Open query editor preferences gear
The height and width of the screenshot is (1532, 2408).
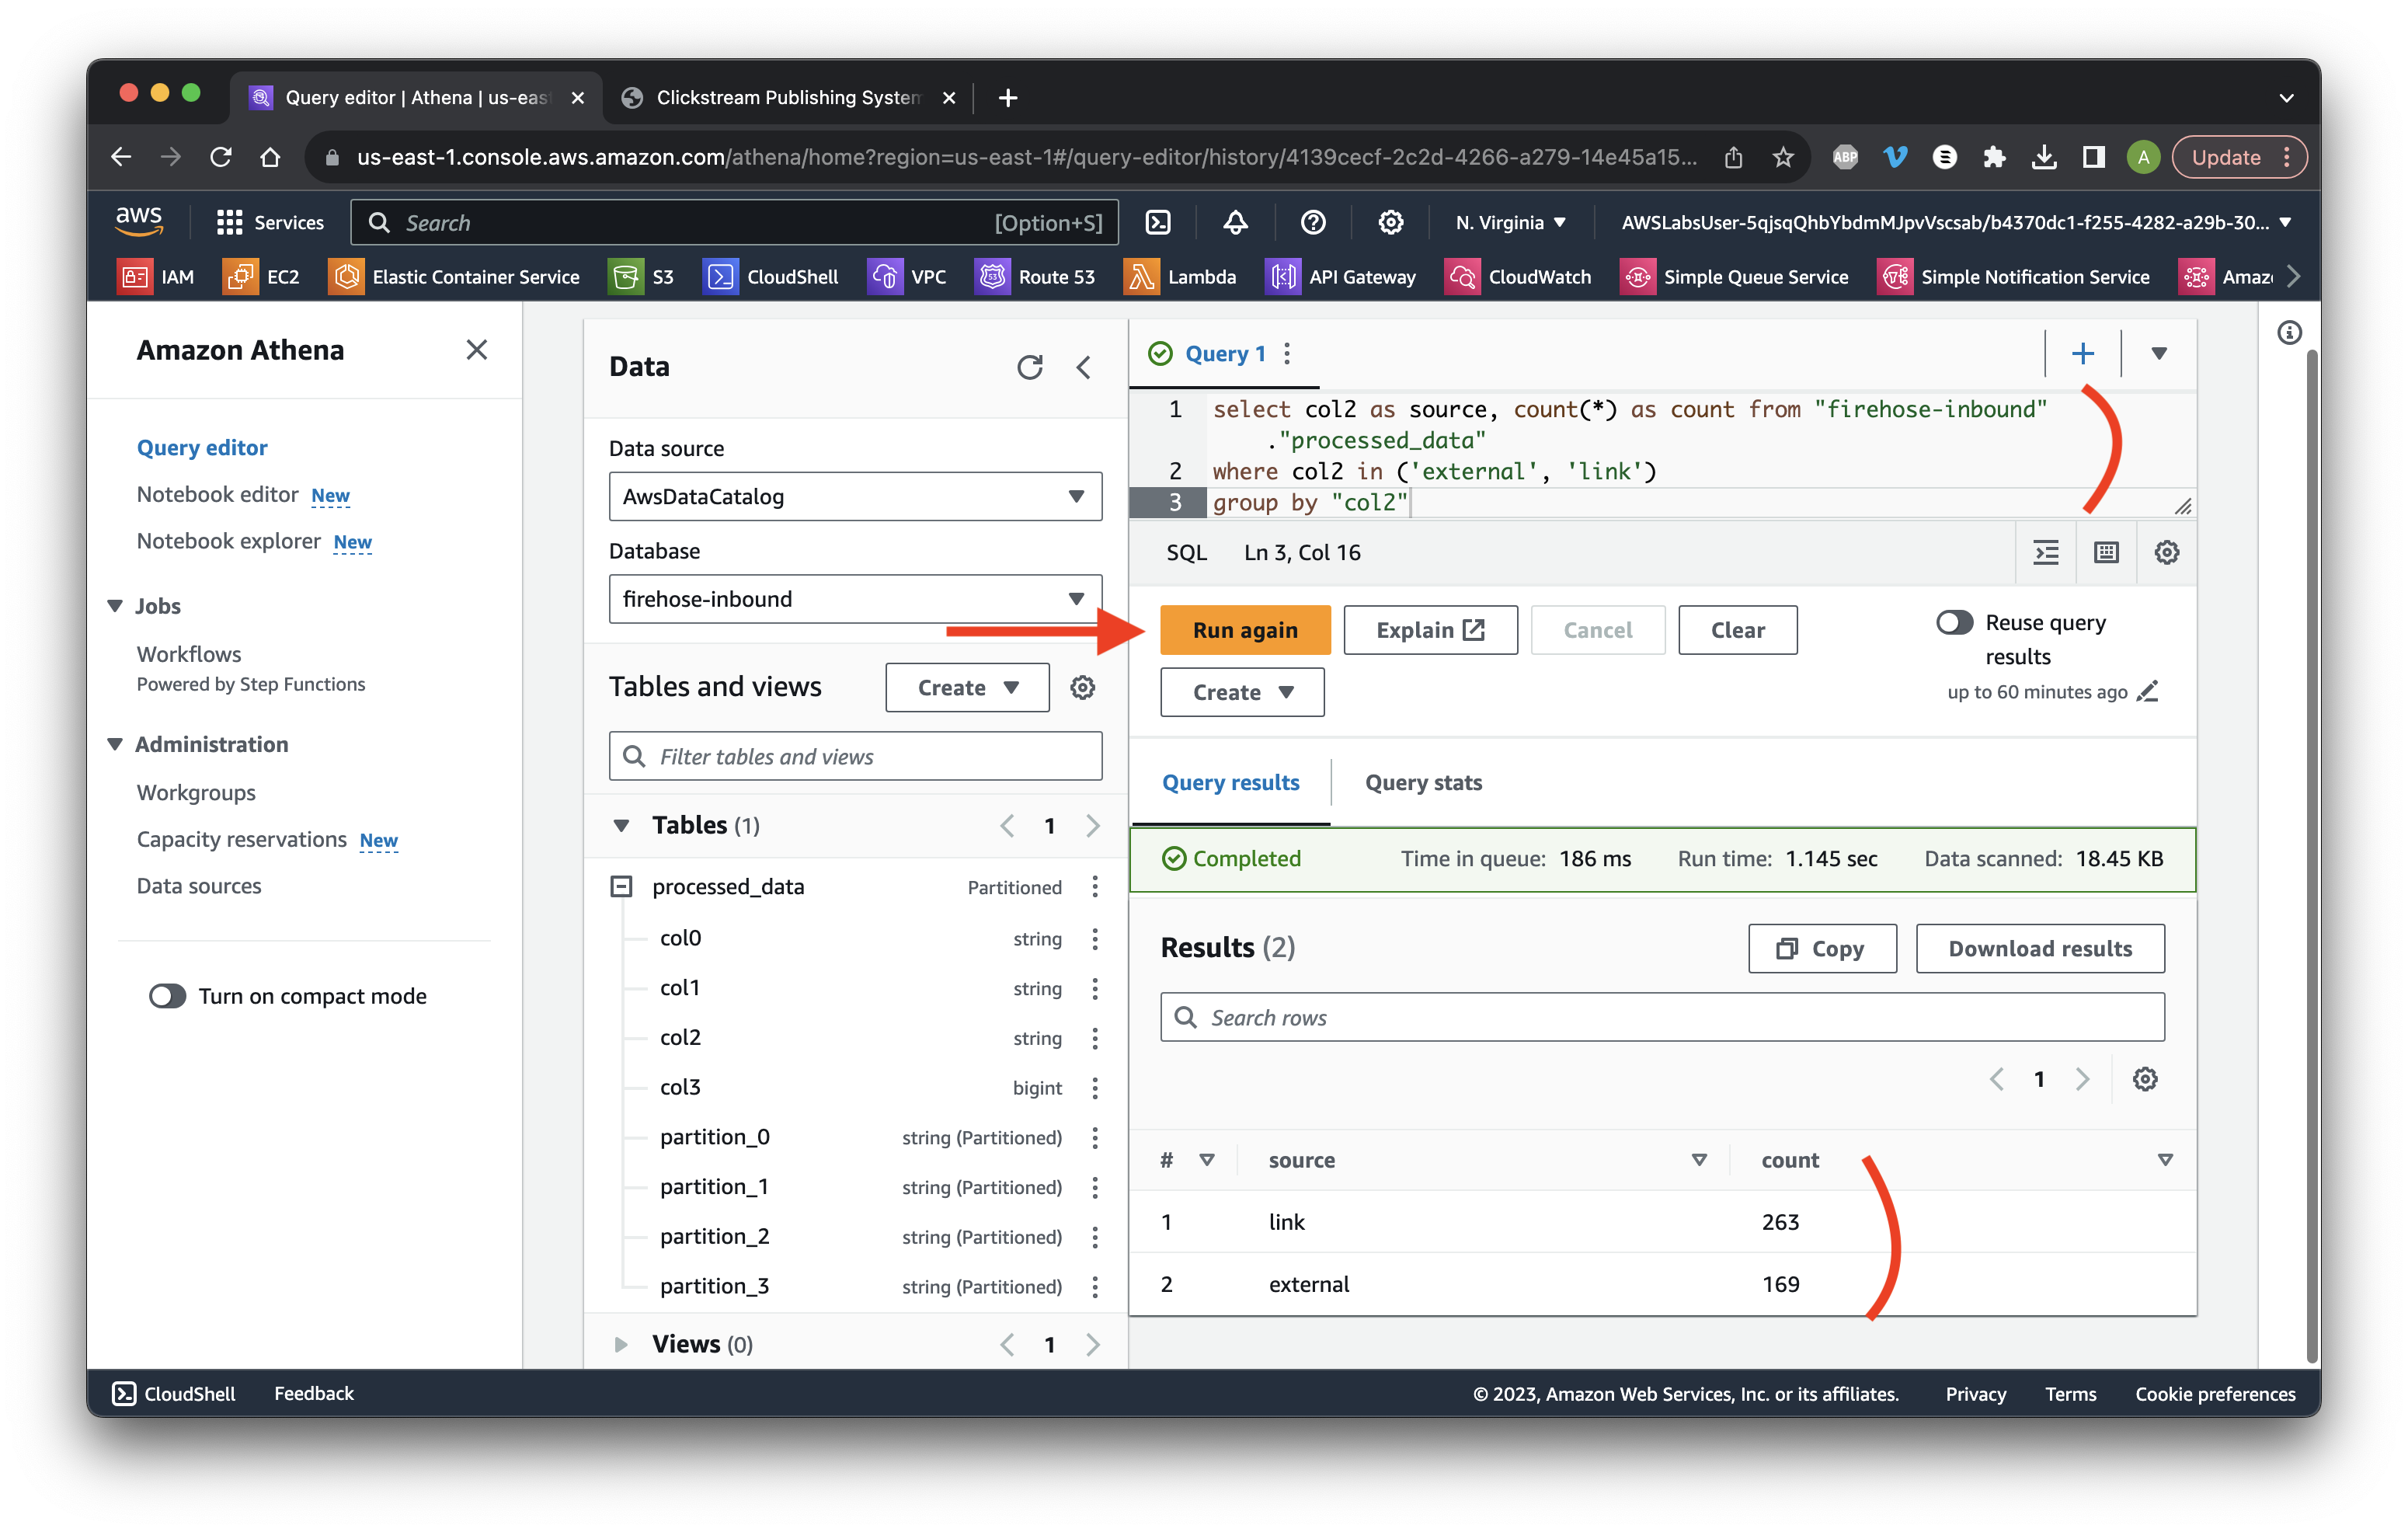(x=2166, y=552)
